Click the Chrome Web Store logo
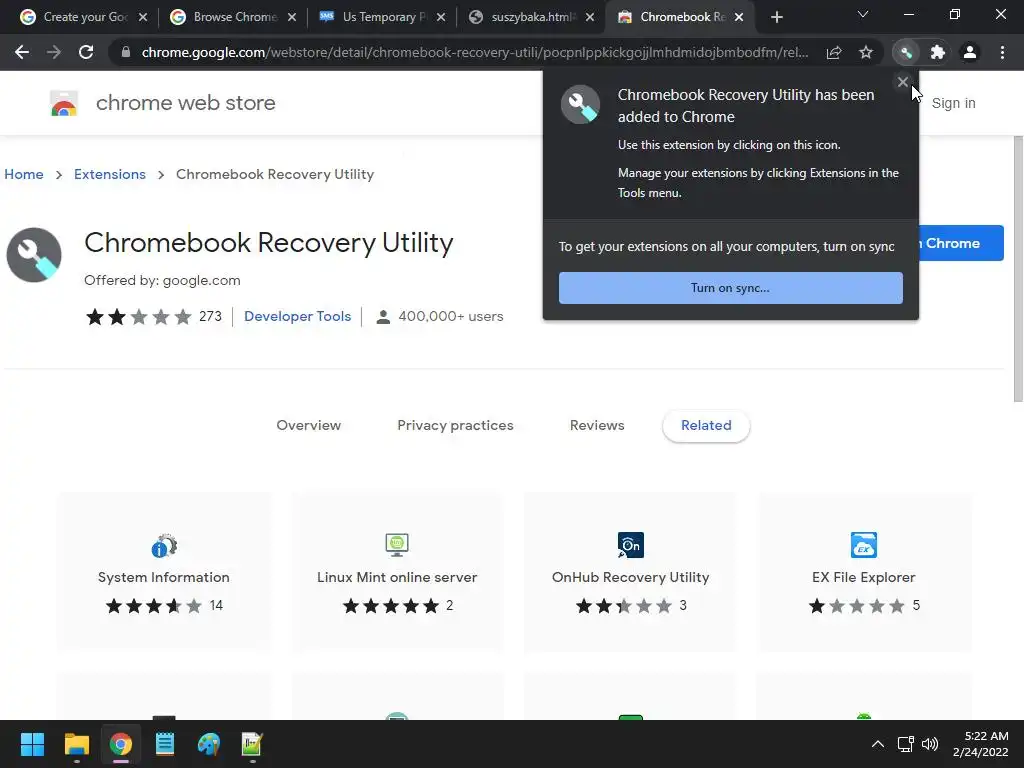The image size is (1024, 768). pyautogui.click(x=64, y=103)
